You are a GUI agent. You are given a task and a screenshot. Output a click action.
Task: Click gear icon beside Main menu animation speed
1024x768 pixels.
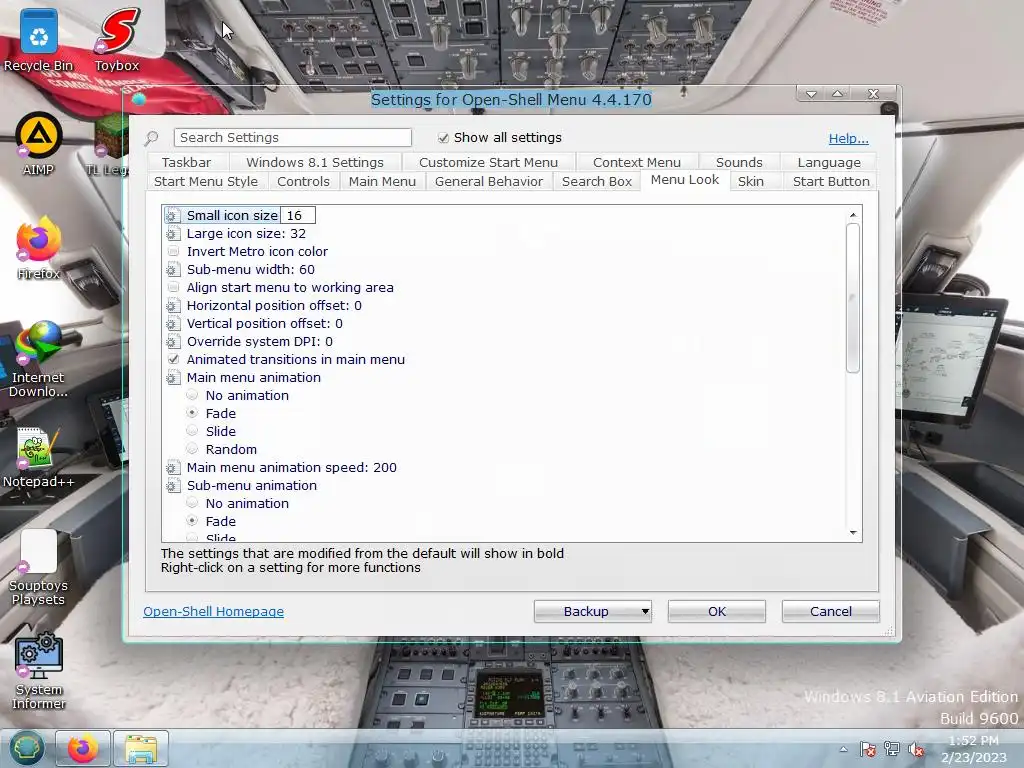point(172,468)
